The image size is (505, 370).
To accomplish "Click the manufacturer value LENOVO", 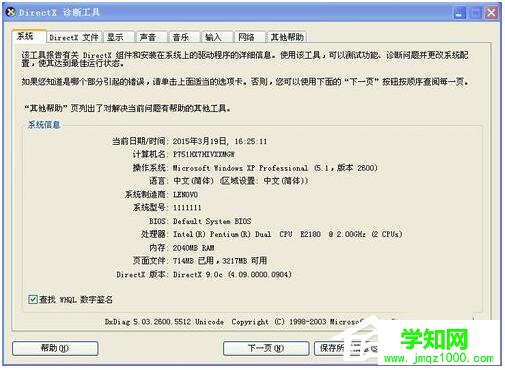I will coord(185,194).
